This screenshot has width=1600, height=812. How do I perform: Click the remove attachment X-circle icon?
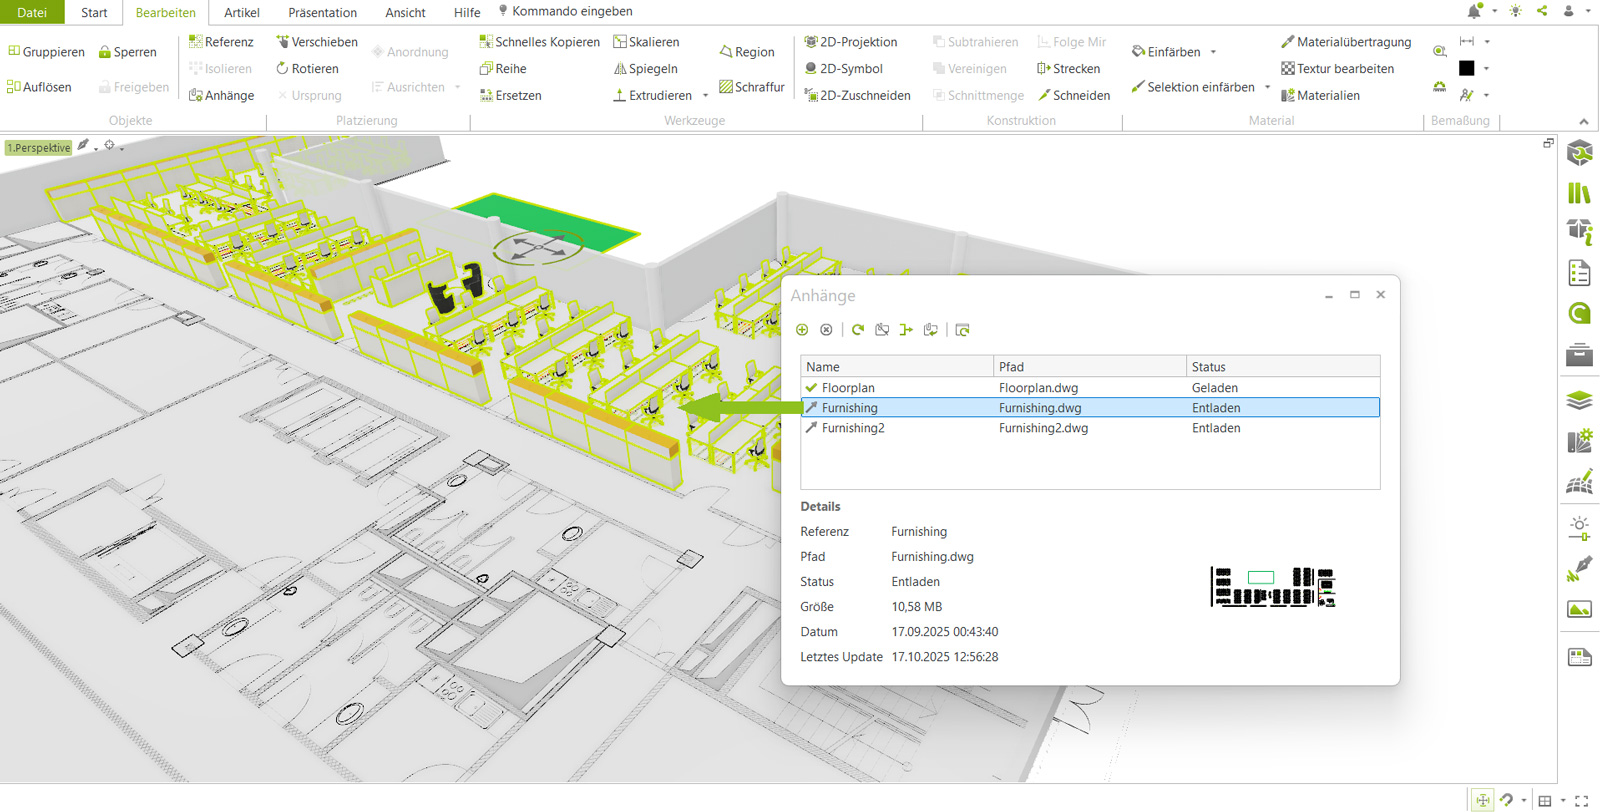pyautogui.click(x=826, y=330)
